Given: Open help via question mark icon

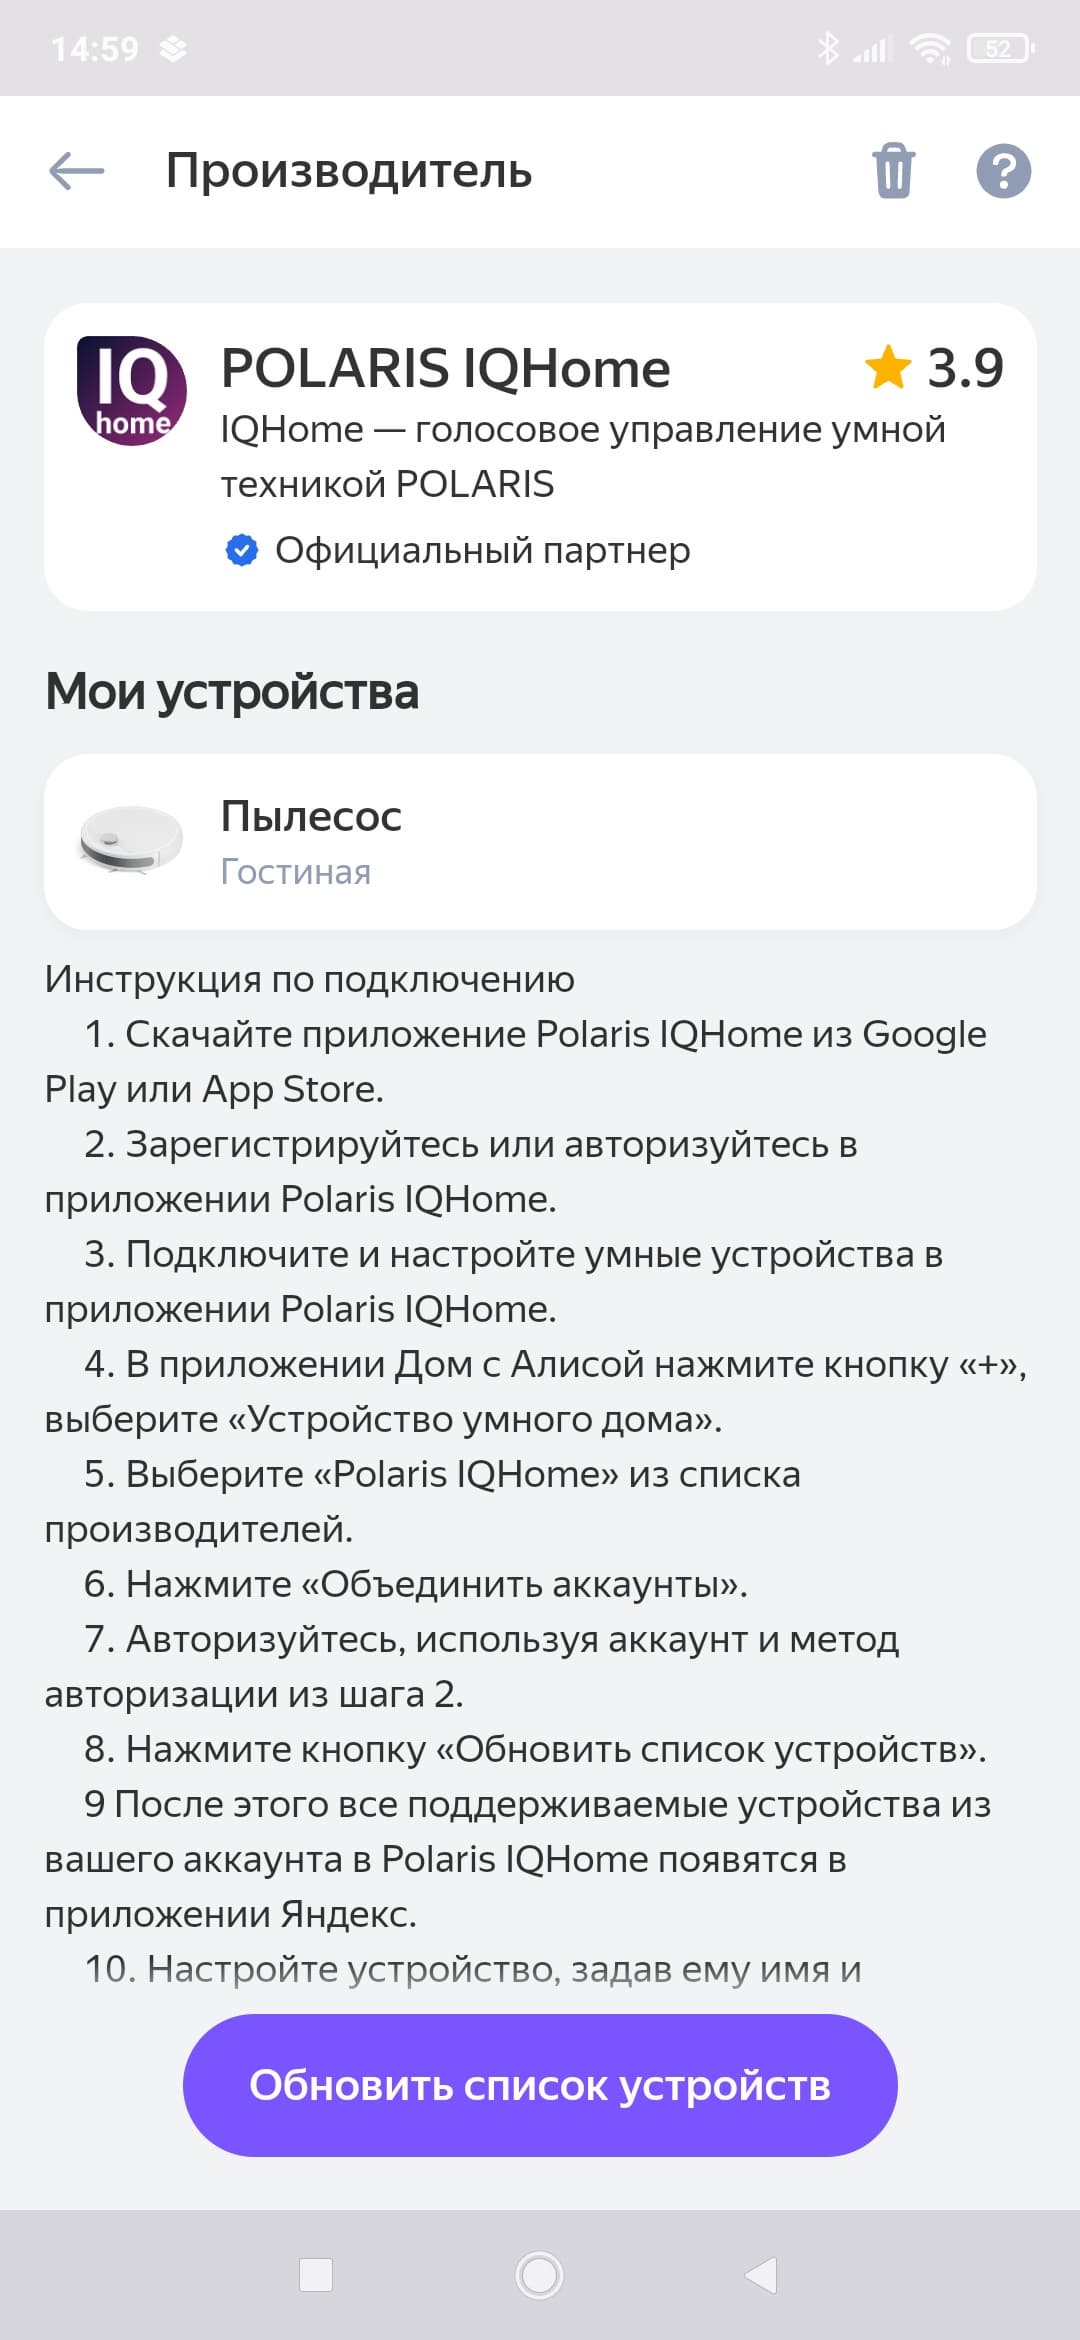Looking at the screenshot, I should [1003, 171].
